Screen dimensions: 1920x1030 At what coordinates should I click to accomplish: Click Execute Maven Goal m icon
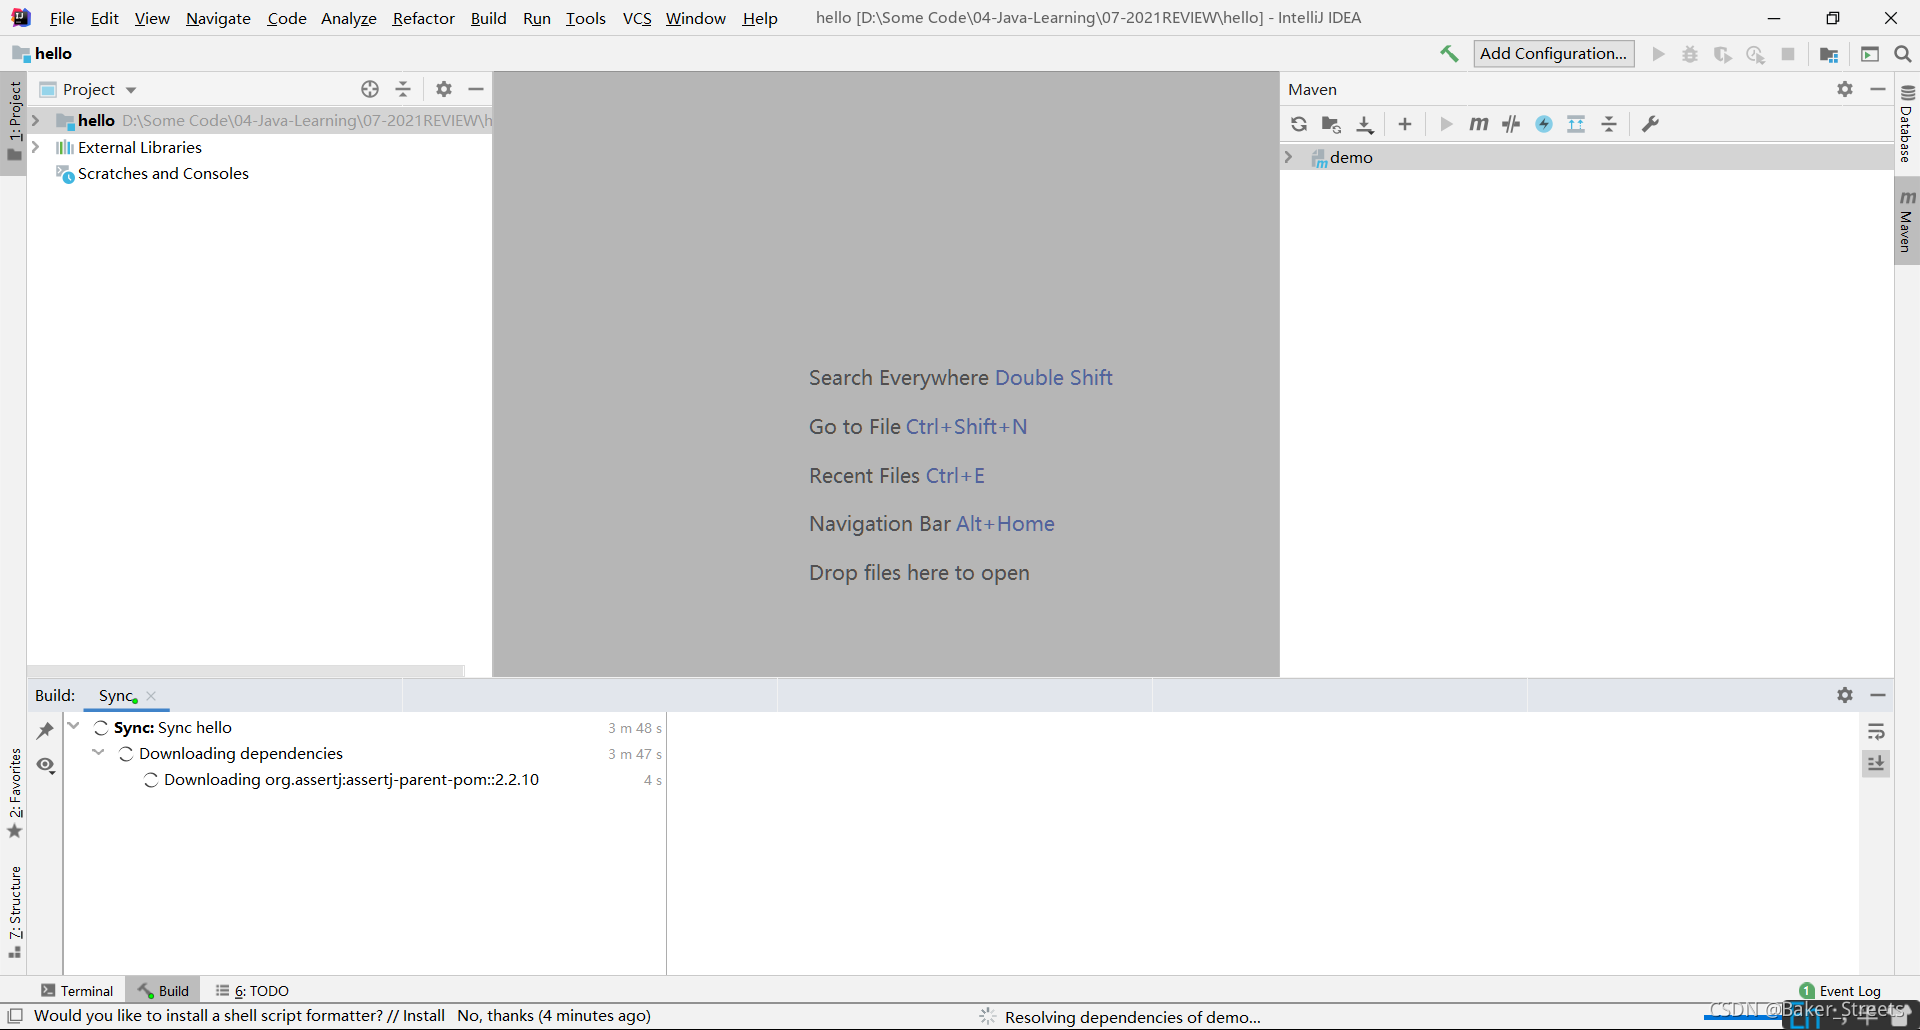pos(1478,124)
